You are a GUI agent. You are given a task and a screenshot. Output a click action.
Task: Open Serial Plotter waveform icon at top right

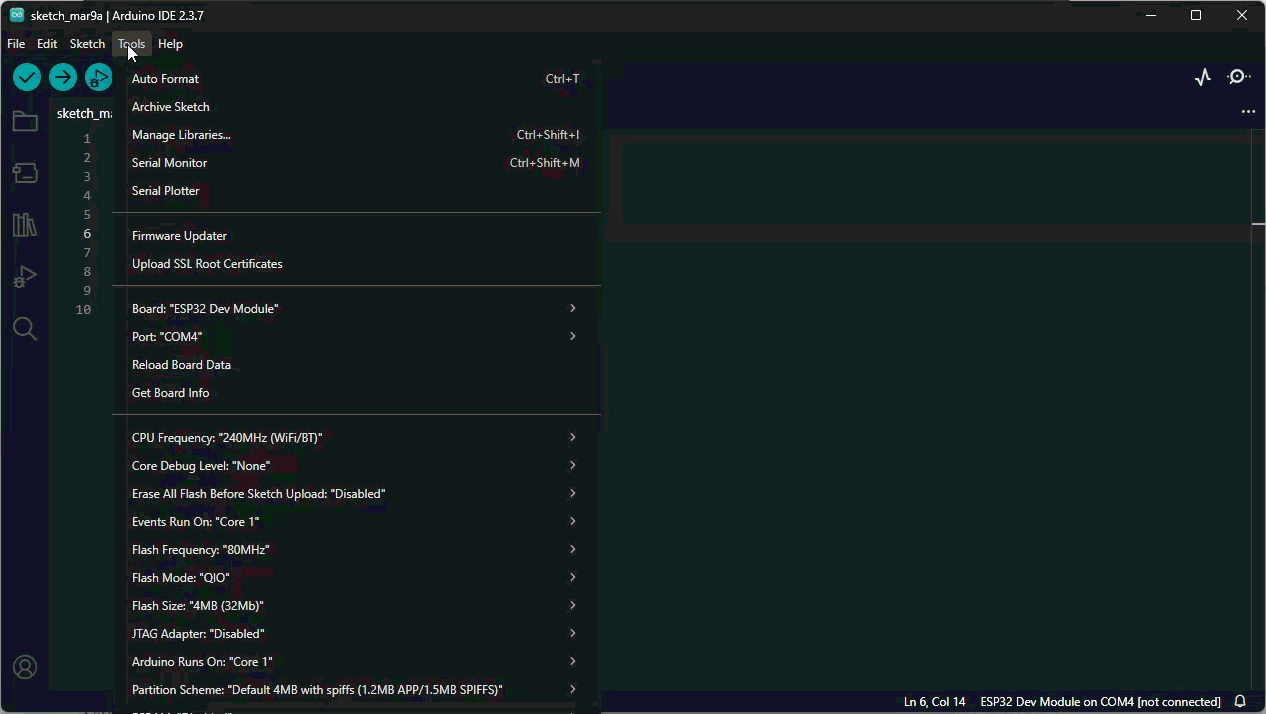(1203, 77)
